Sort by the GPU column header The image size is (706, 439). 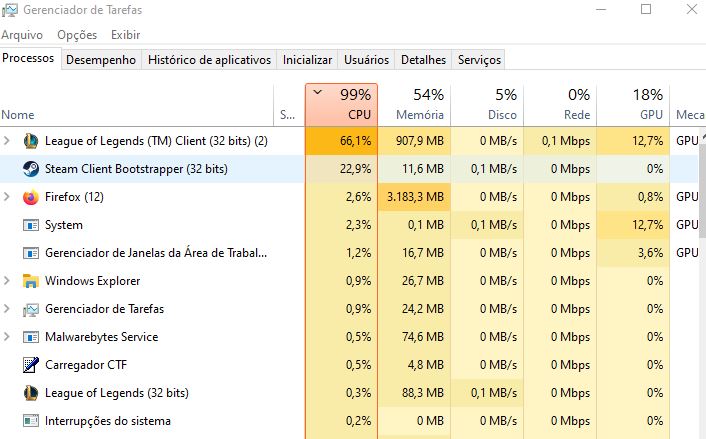(x=633, y=105)
